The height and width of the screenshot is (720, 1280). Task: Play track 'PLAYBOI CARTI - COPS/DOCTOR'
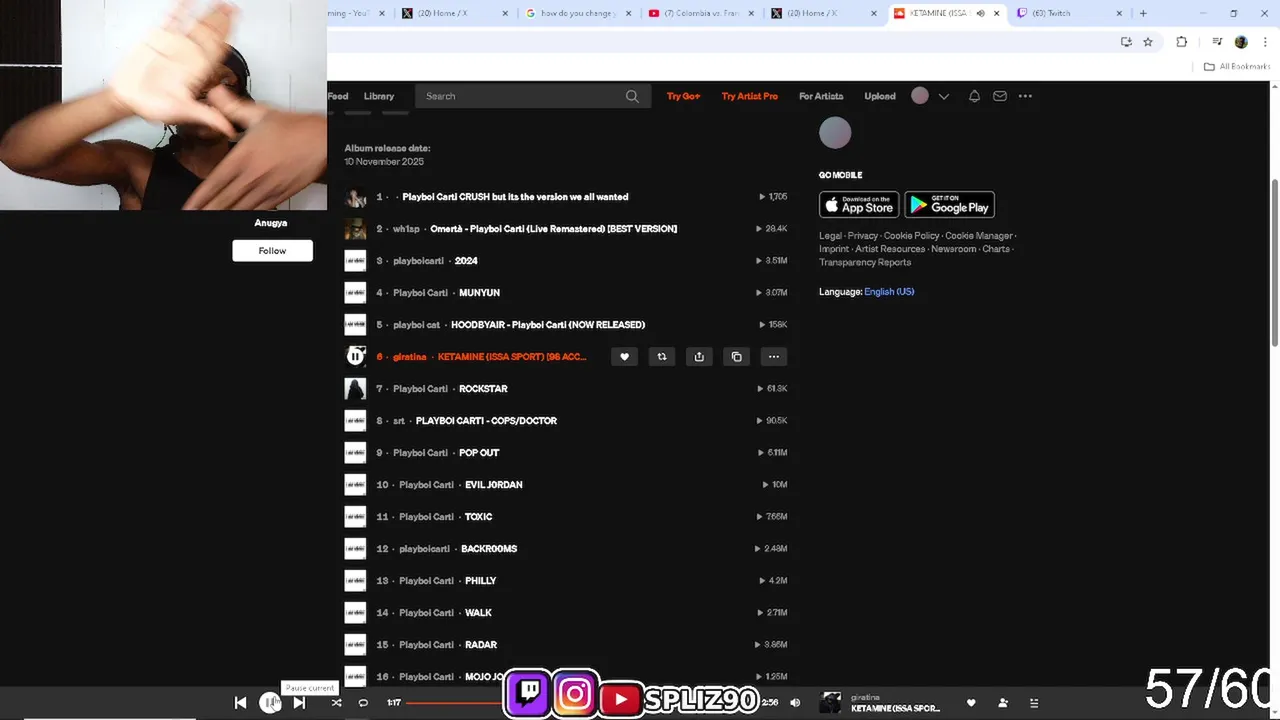(x=486, y=421)
